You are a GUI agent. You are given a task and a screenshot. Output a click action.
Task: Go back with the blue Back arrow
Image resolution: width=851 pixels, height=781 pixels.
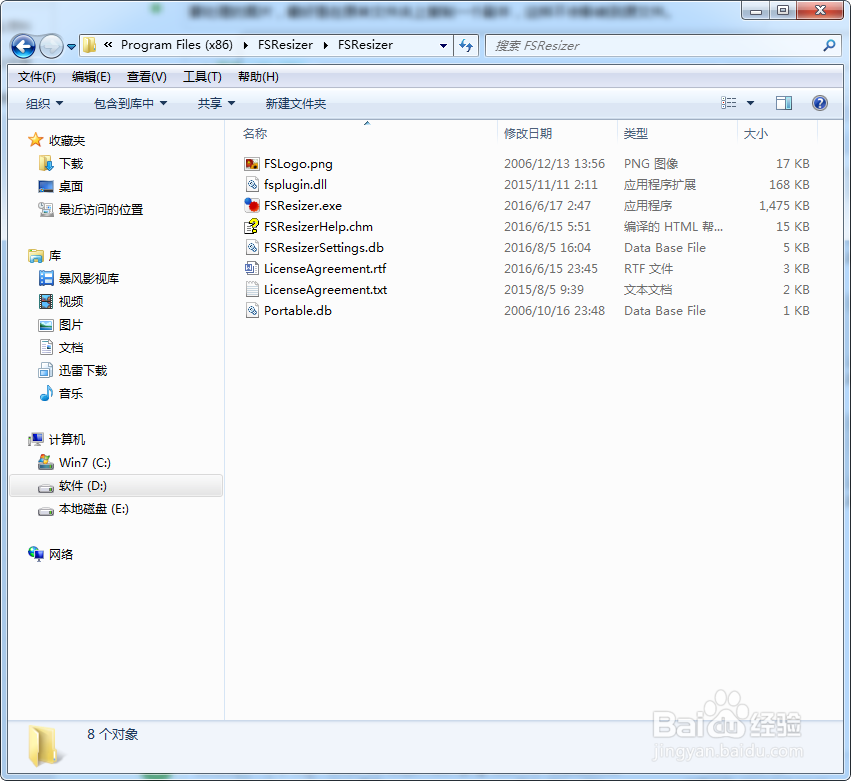[x=23, y=46]
